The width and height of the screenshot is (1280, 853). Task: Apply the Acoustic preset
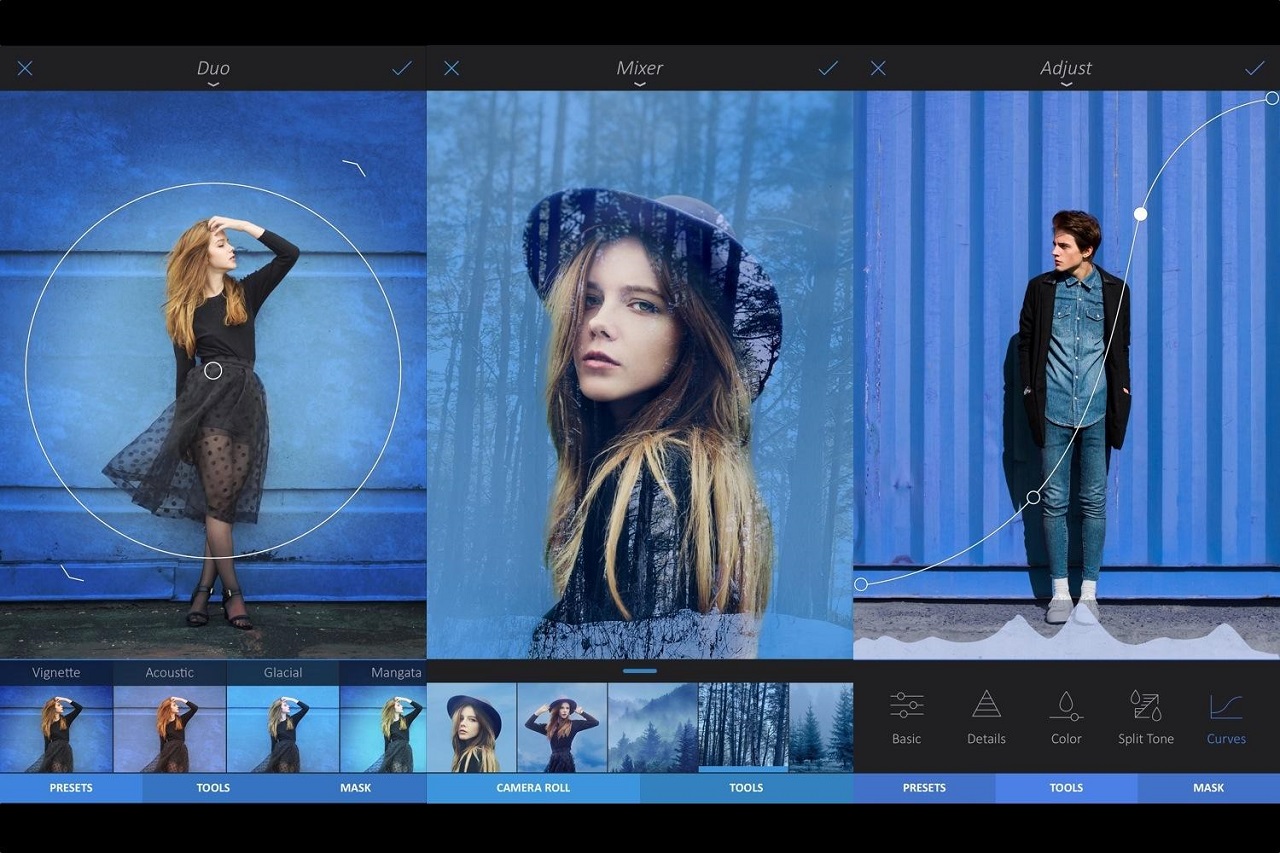[170, 728]
